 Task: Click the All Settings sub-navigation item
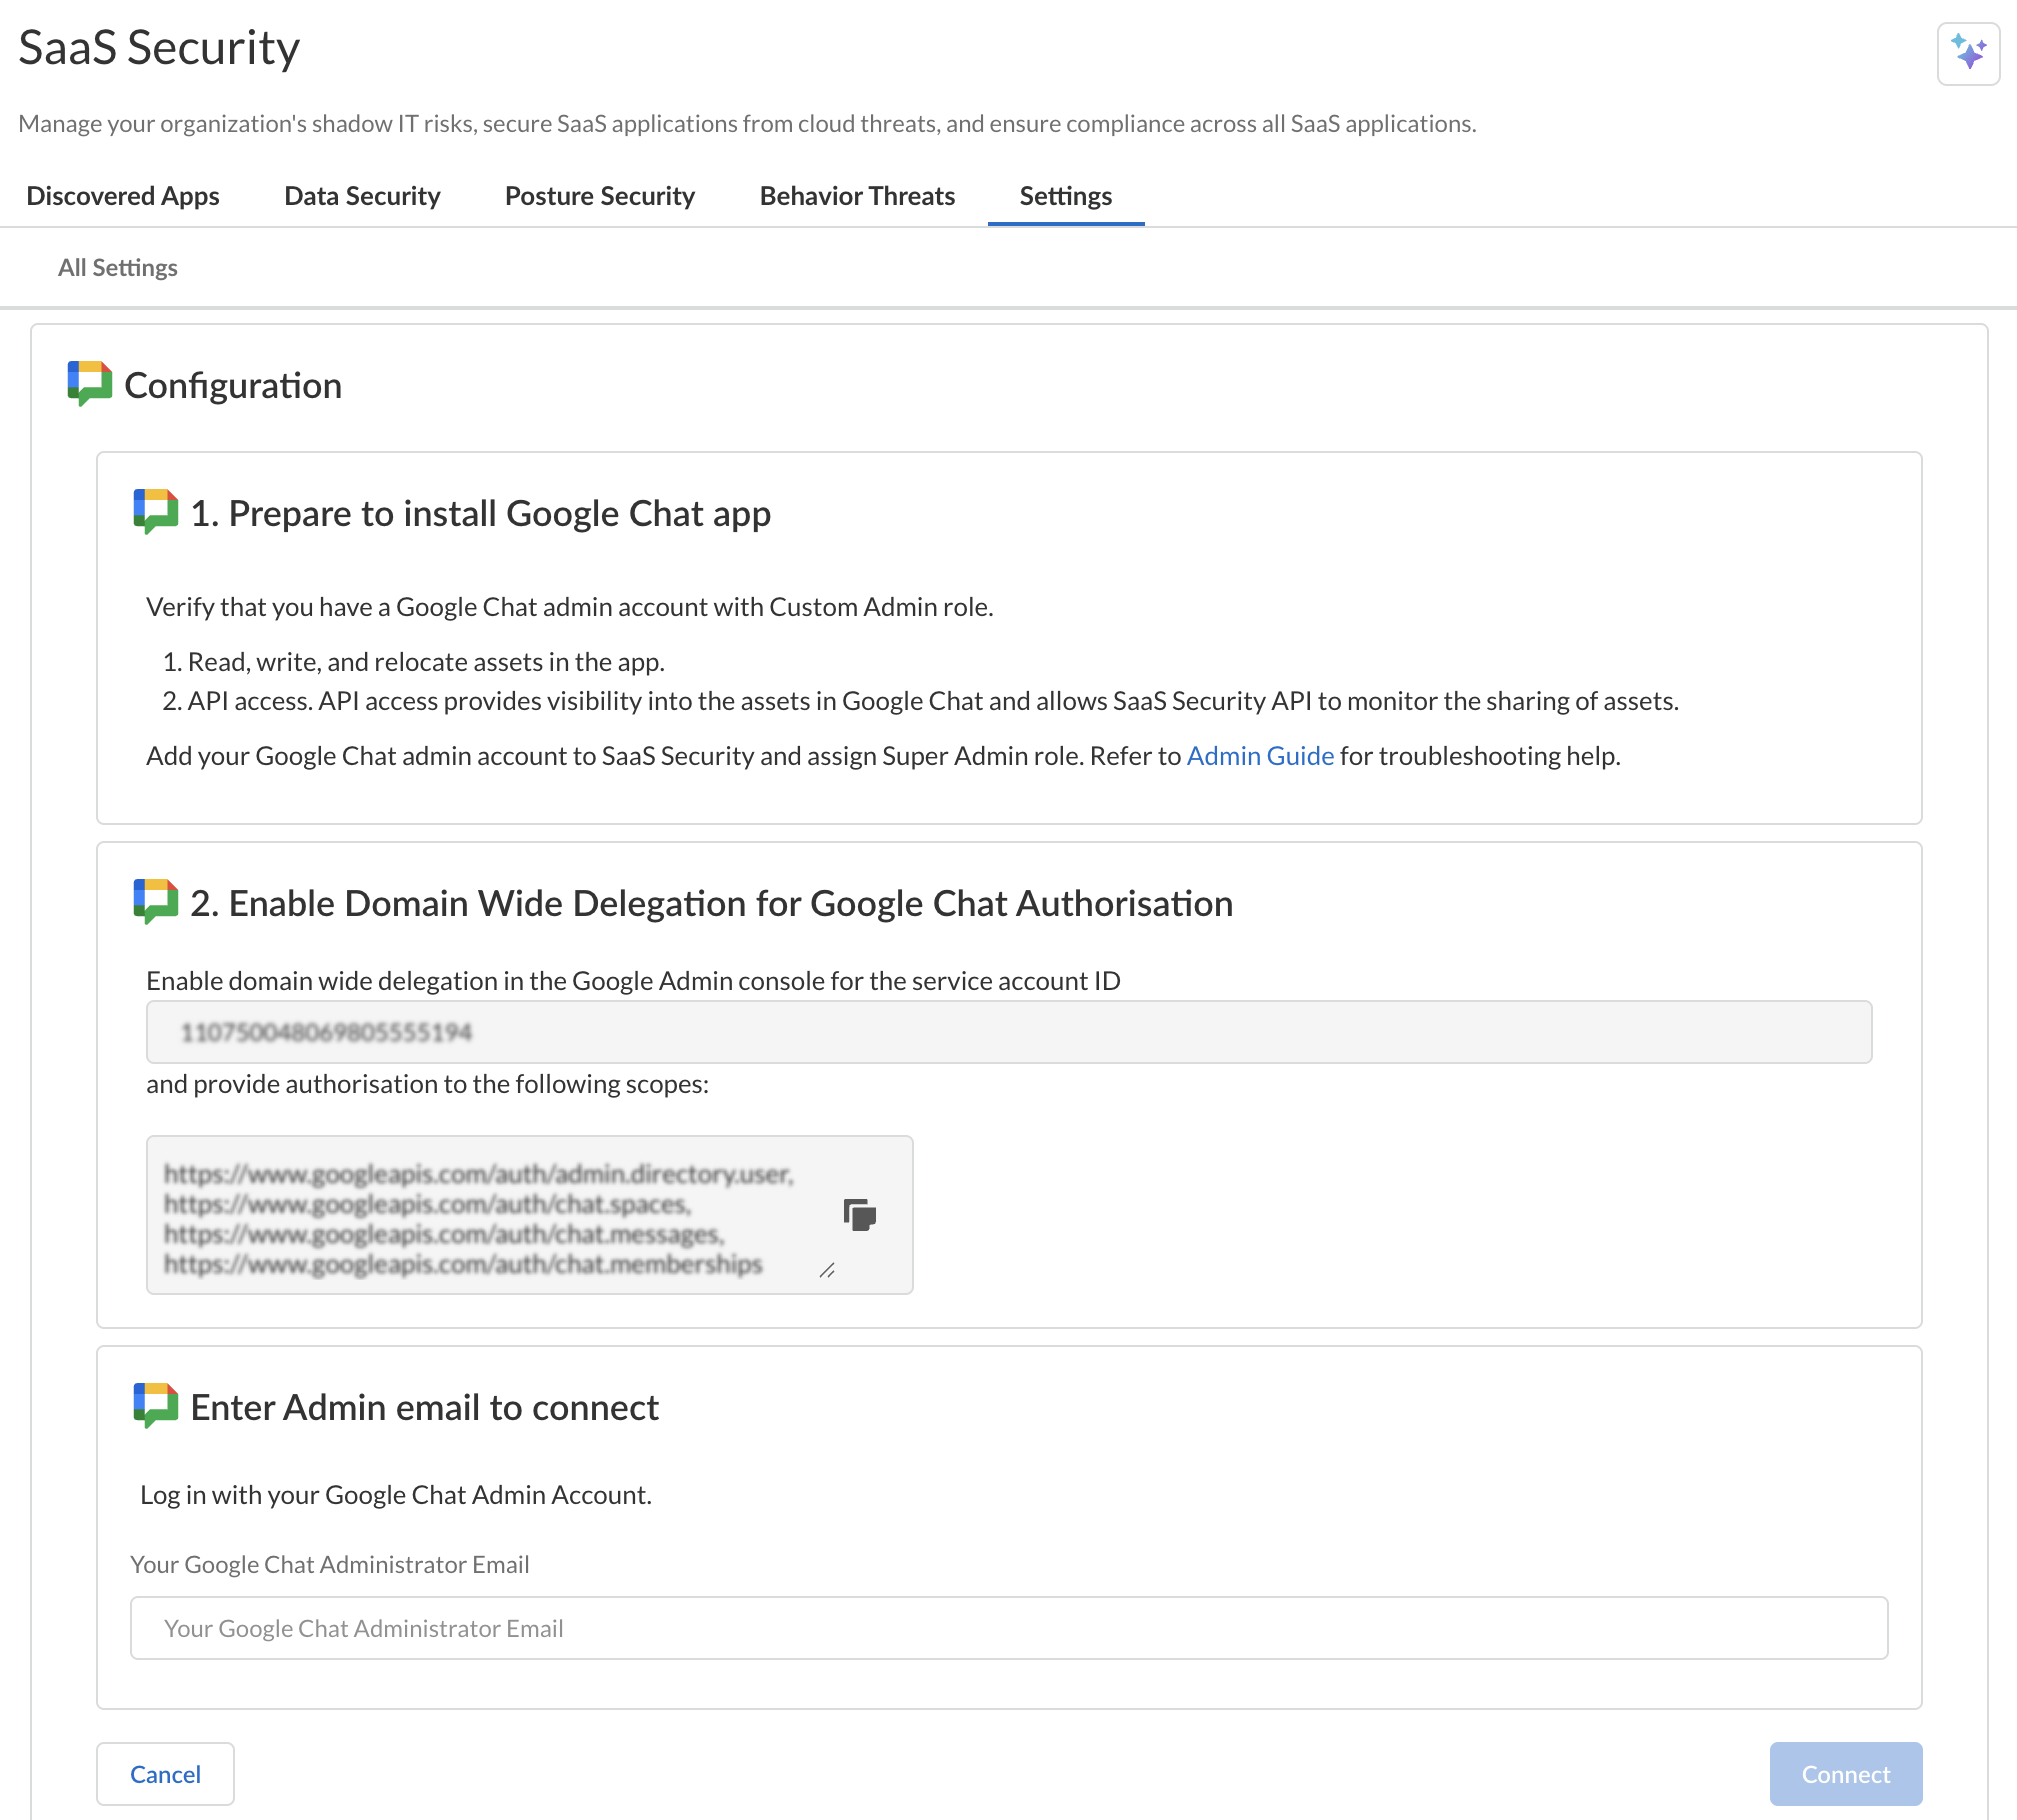118,268
